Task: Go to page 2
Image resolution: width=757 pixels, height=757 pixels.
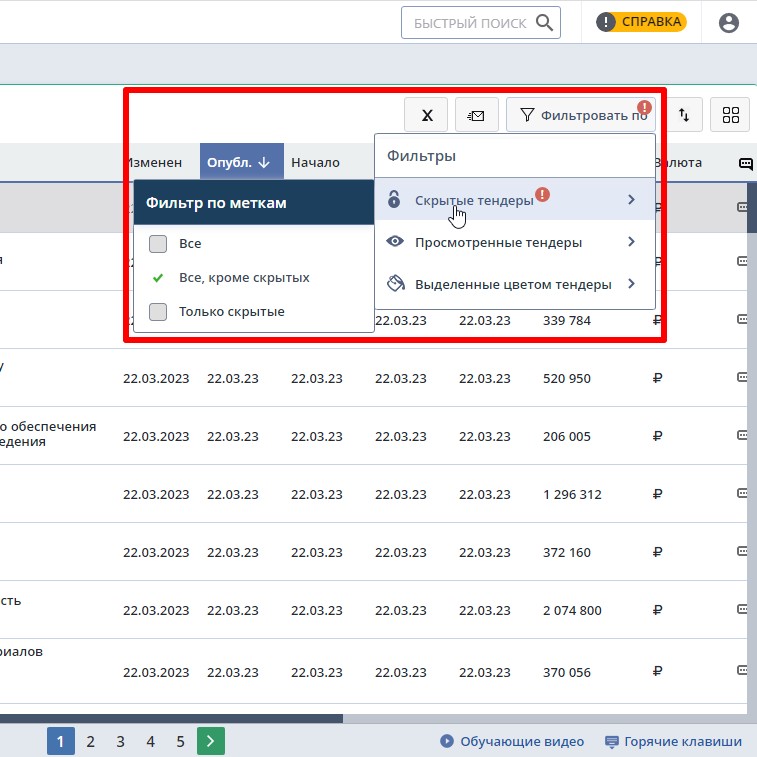Action: pos(90,741)
